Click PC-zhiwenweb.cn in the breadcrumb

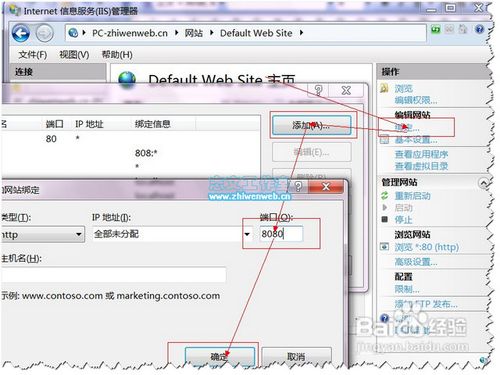130,33
